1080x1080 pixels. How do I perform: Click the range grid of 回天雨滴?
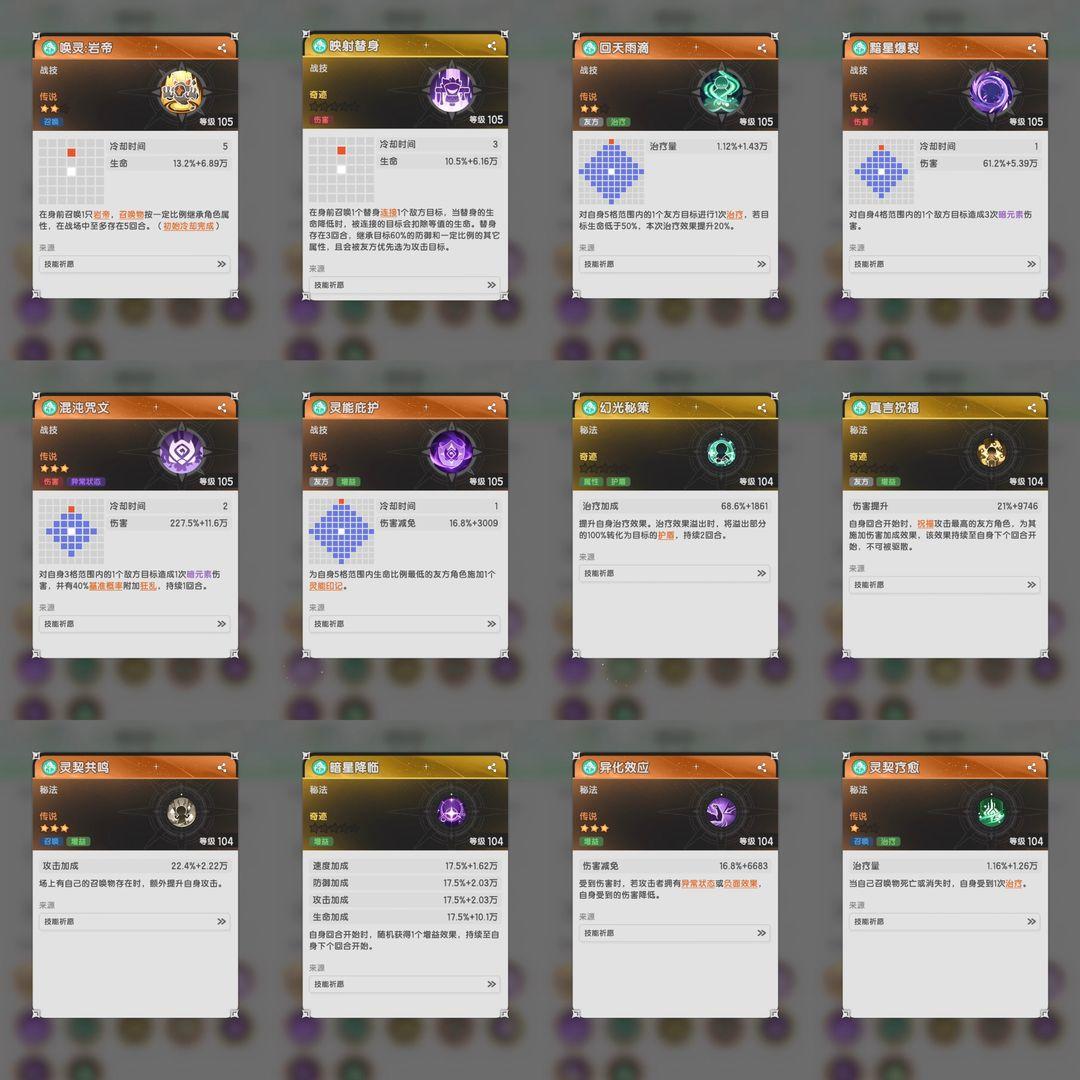pyautogui.click(x=611, y=172)
